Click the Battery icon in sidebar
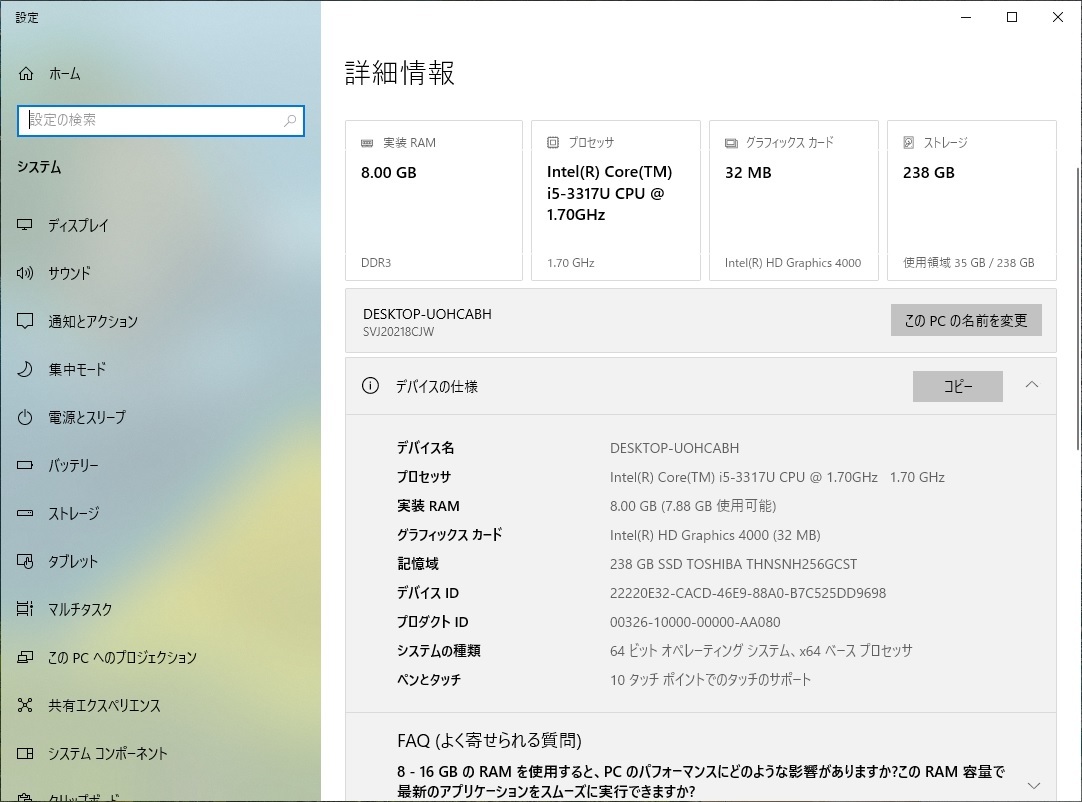 pos(25,465)
